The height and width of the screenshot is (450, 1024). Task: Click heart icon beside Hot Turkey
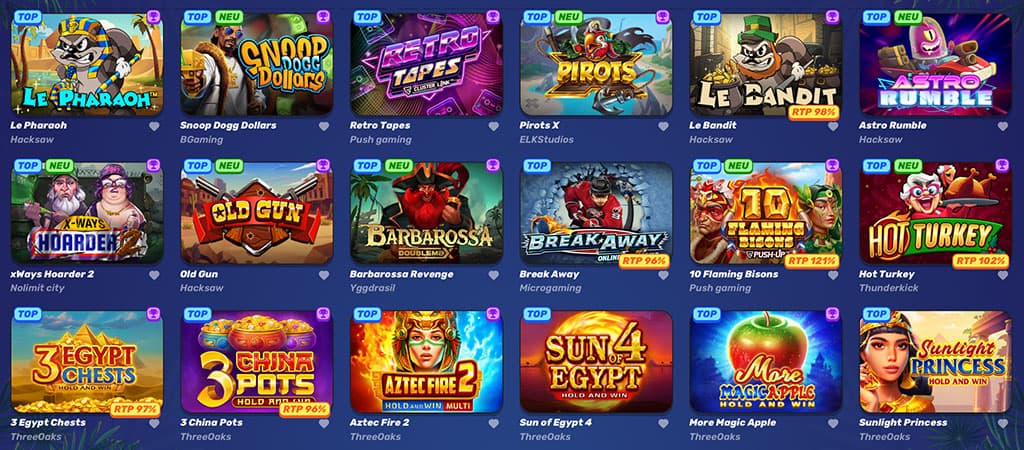1002,275
